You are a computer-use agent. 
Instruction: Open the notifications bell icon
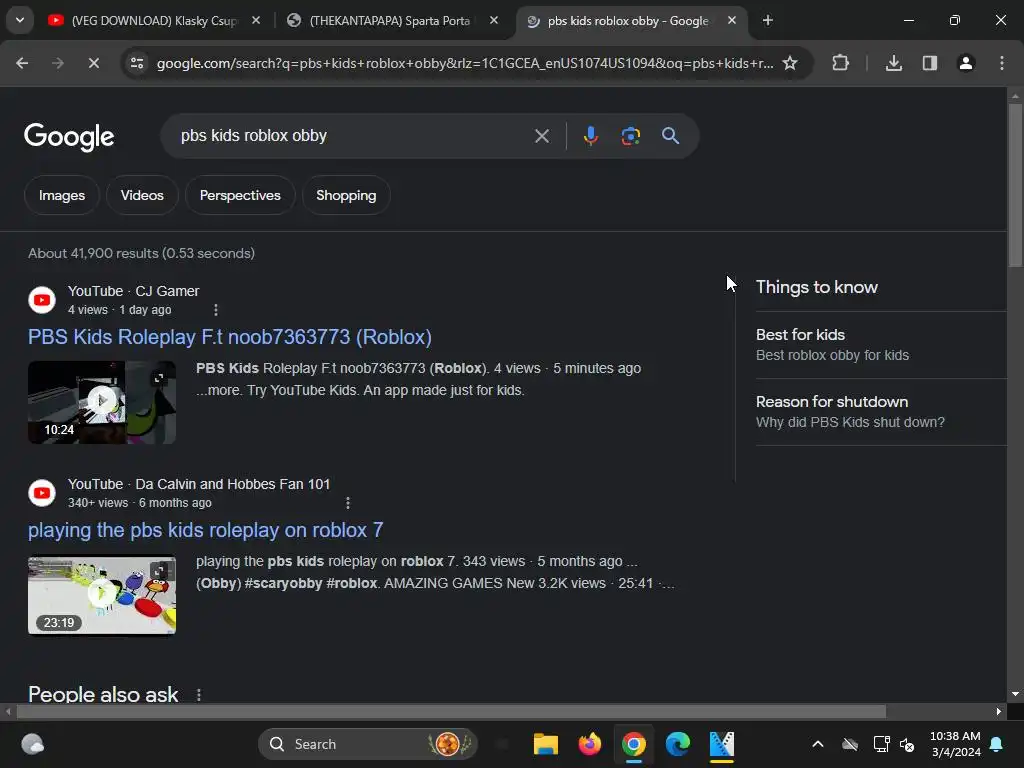[x=997, y=744]
